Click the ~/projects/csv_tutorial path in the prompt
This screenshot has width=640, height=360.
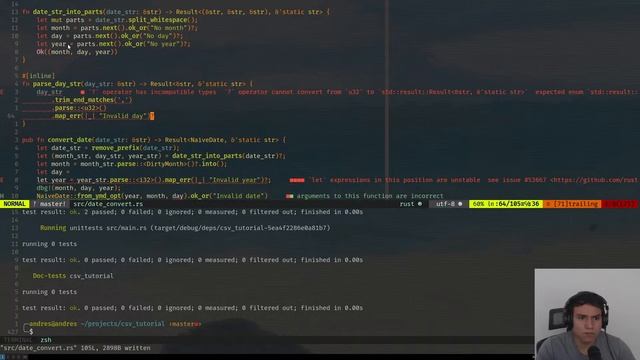[x=122, y=324]
